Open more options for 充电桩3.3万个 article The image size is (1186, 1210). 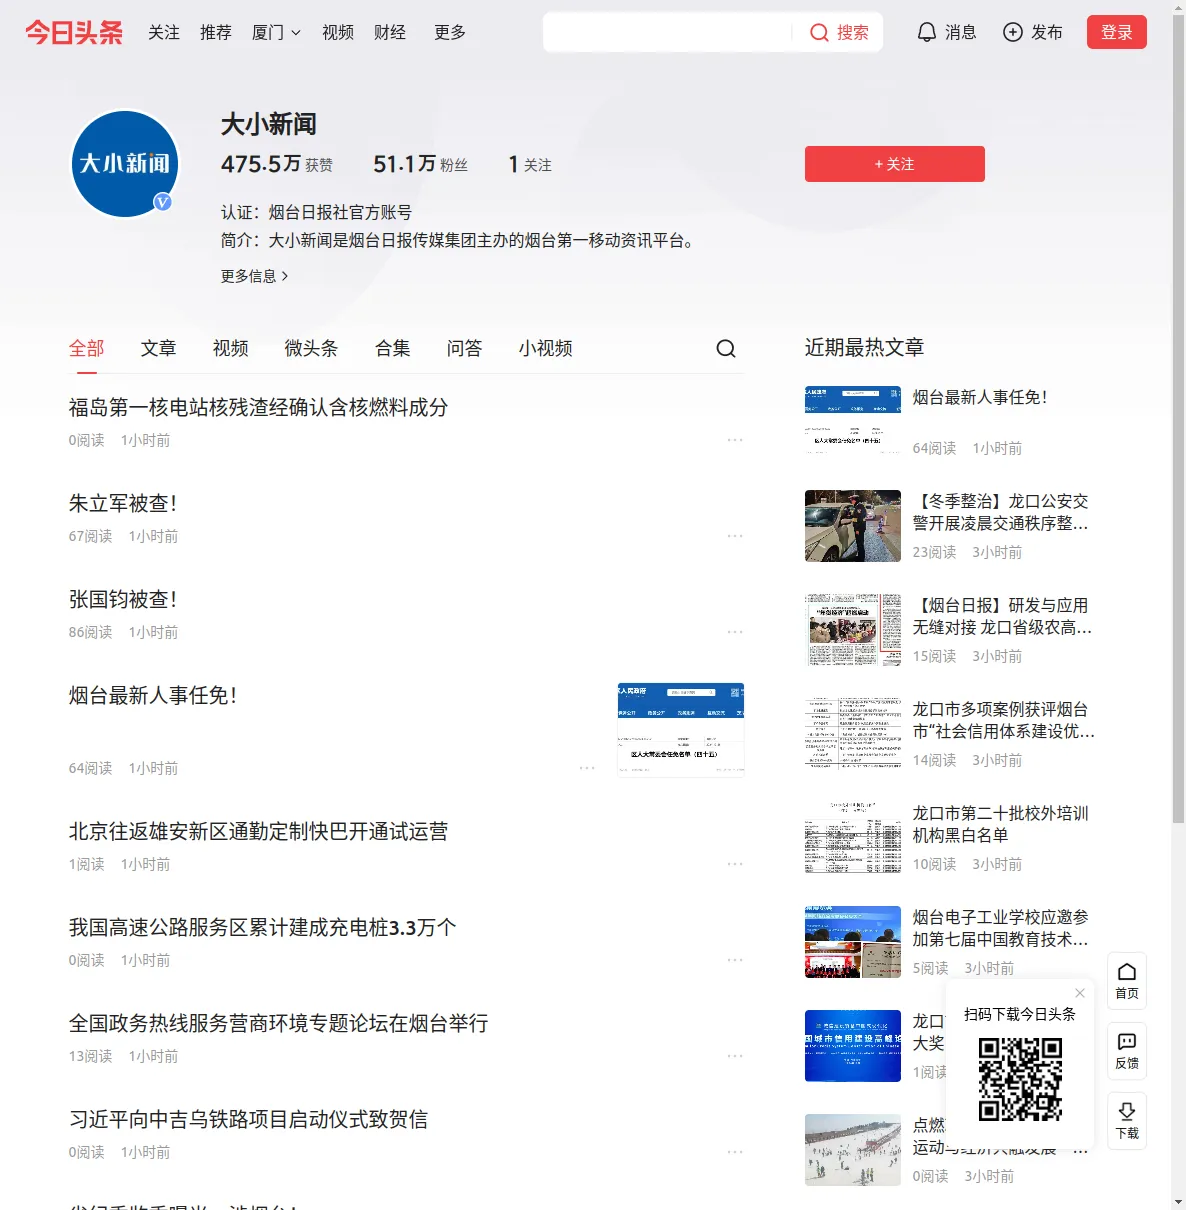click(x=735, y=960)
